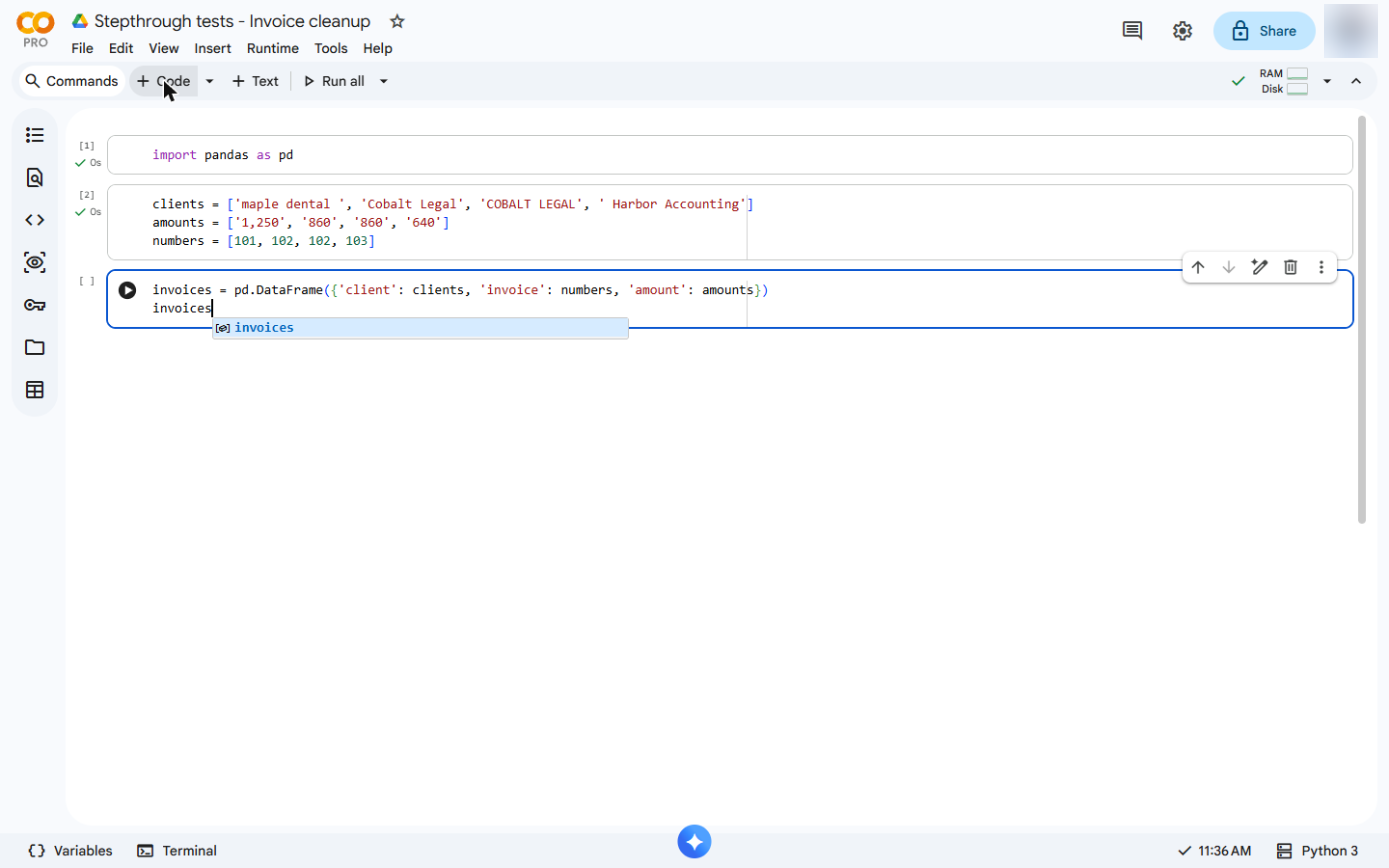Image resolution: width=1389 pixels, height=868 pixels.
Task: Click Run all button
Action: [x=334, y=81]
